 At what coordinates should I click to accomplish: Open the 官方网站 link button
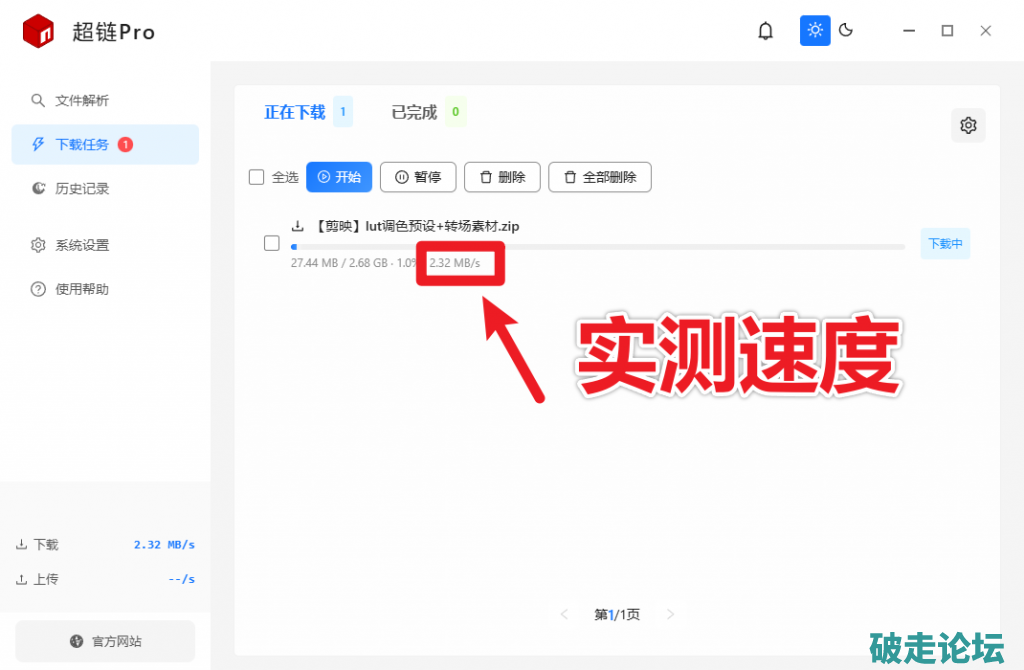(x=105, y=641)
